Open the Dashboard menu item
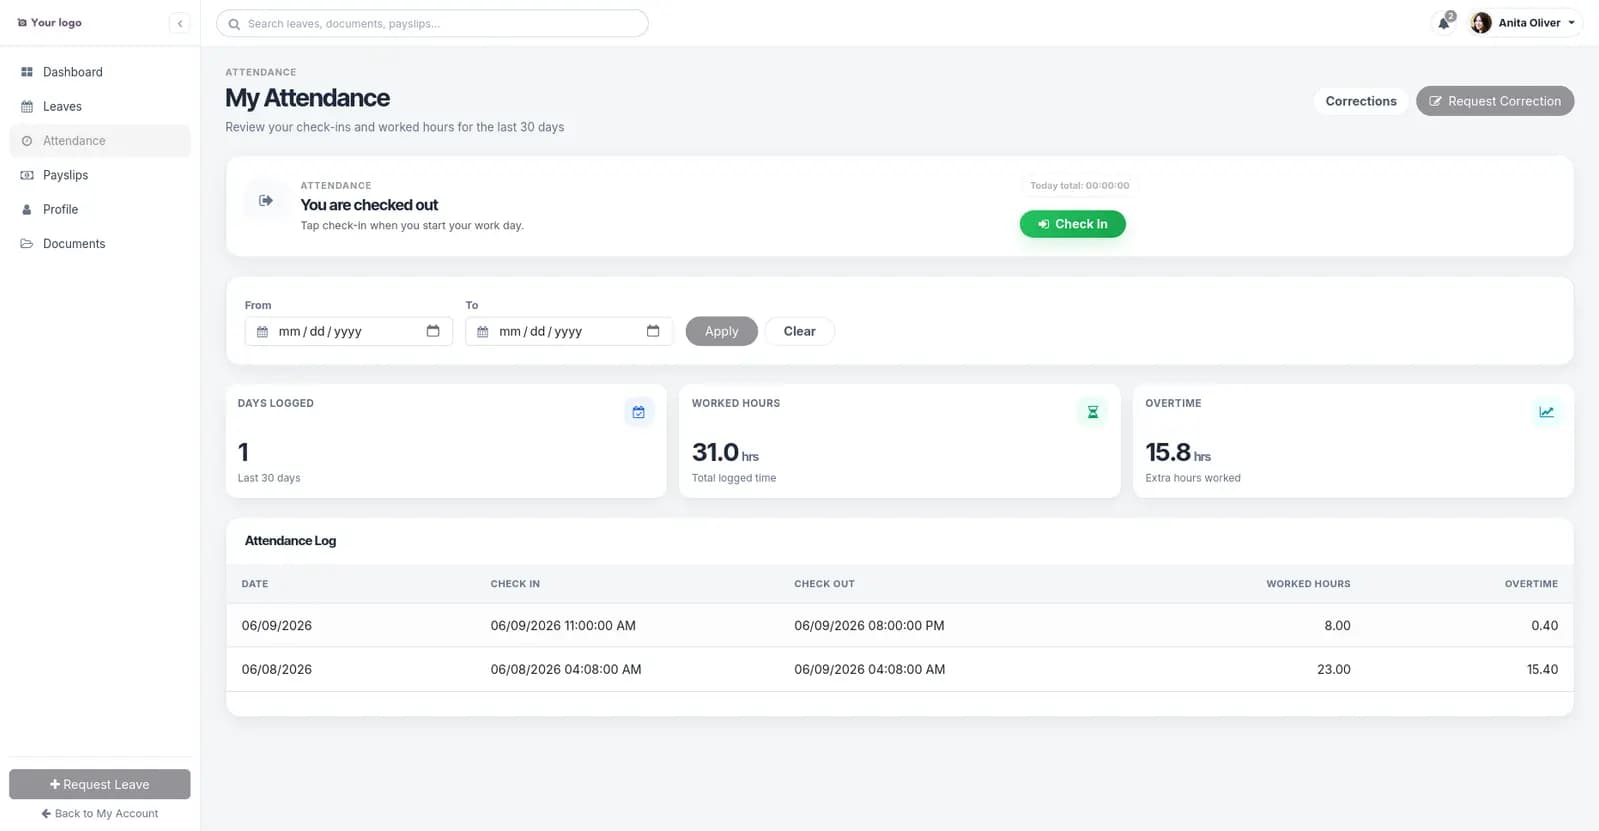1599x831 pixels. click(100, 72)
